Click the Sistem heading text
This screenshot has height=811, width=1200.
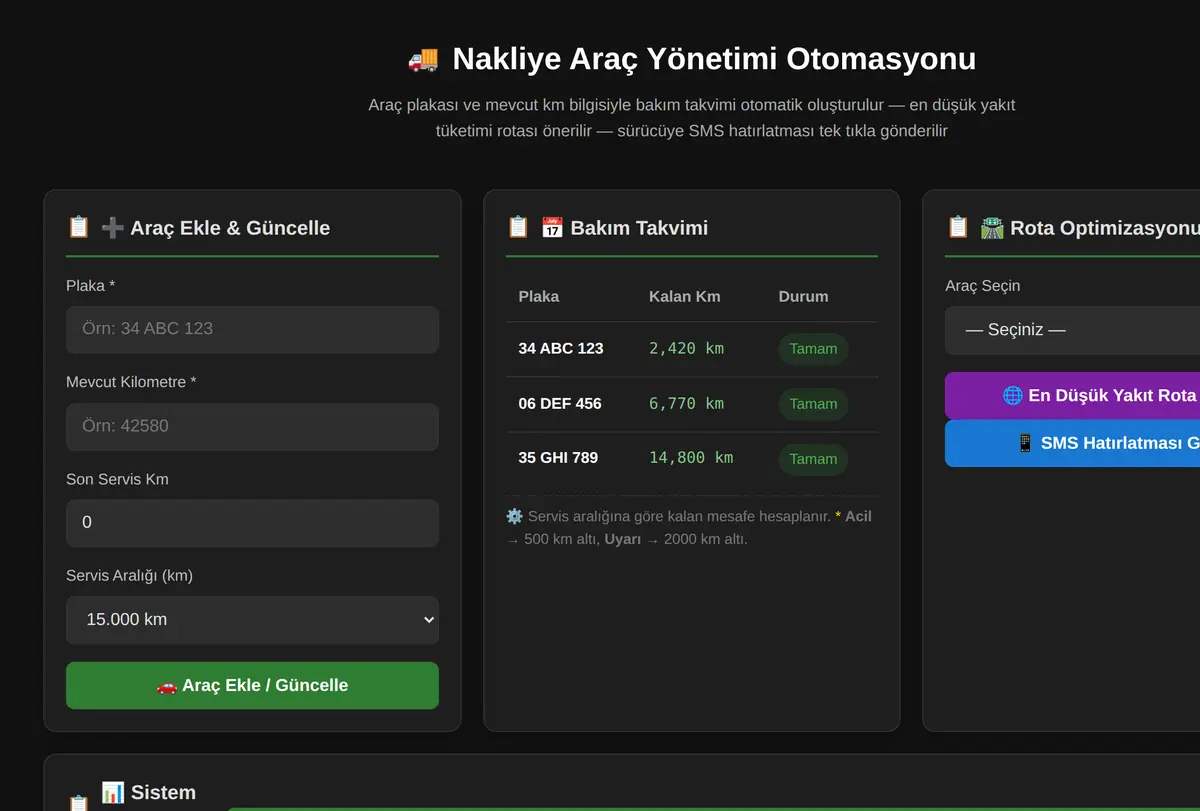pos(163,793)
